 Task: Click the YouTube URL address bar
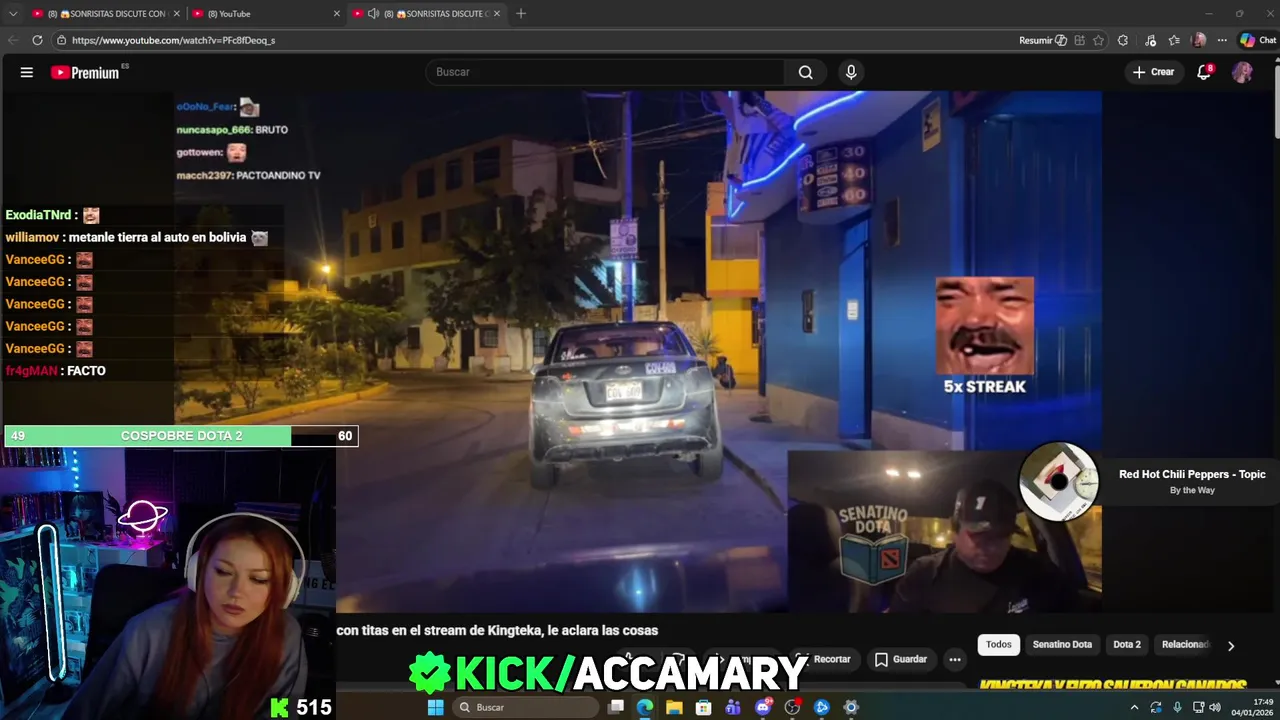540,40
